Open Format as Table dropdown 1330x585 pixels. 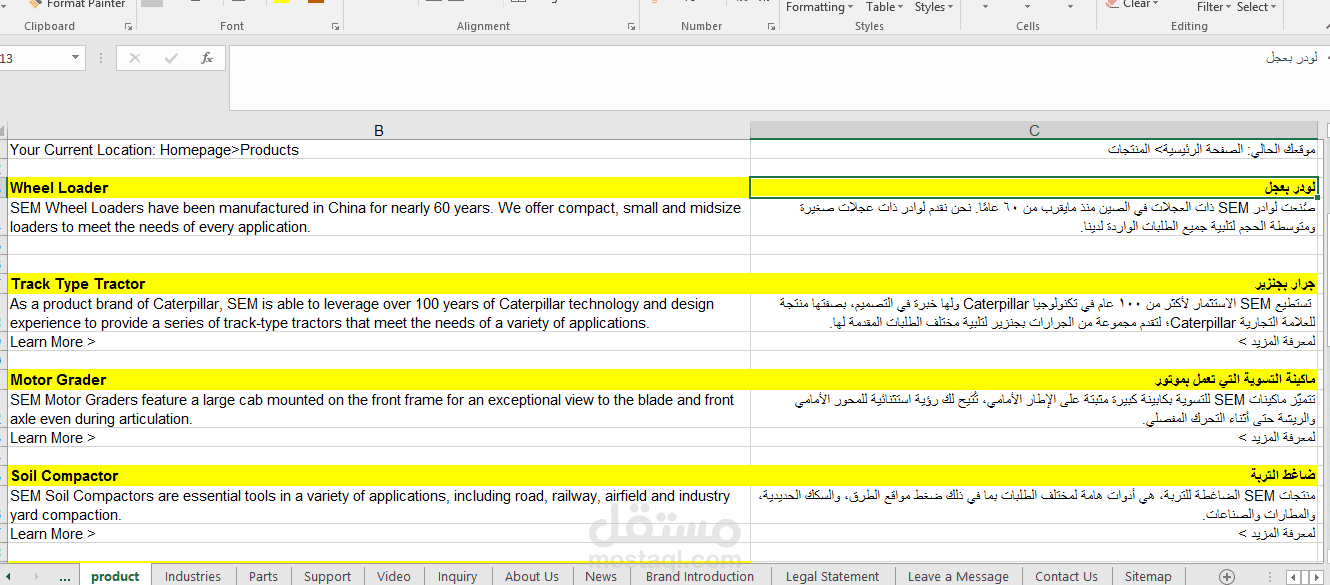pos(886,7)
